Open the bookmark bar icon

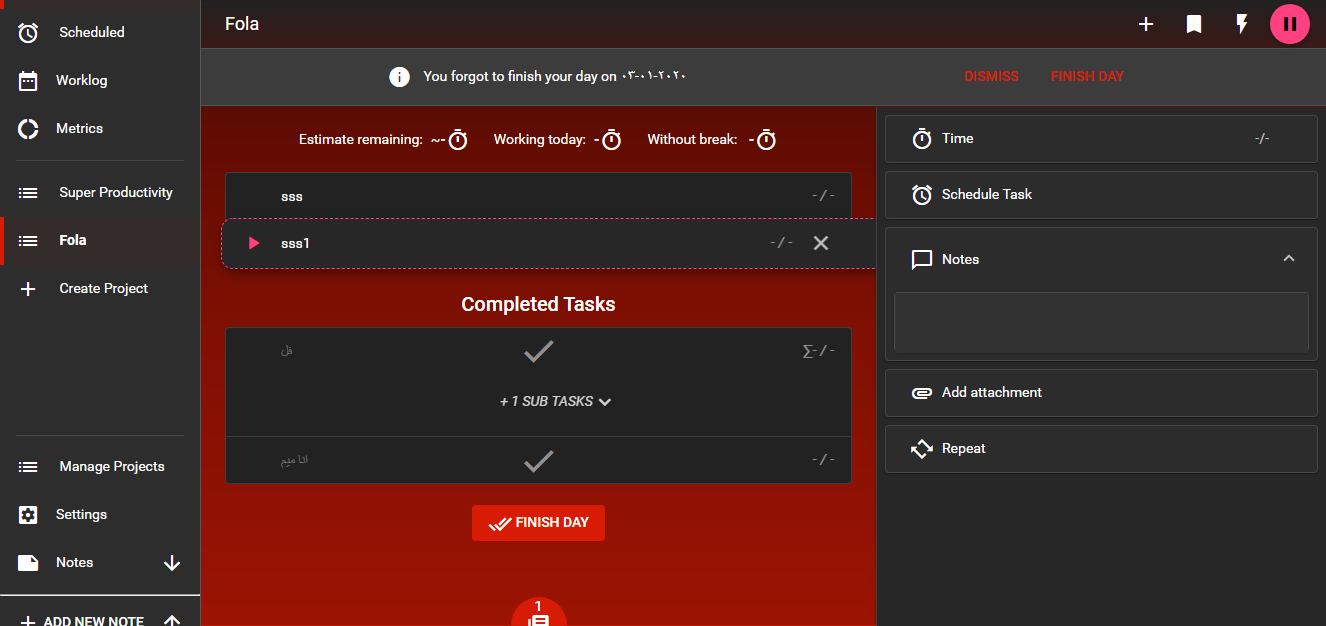tap(1193, 24)
